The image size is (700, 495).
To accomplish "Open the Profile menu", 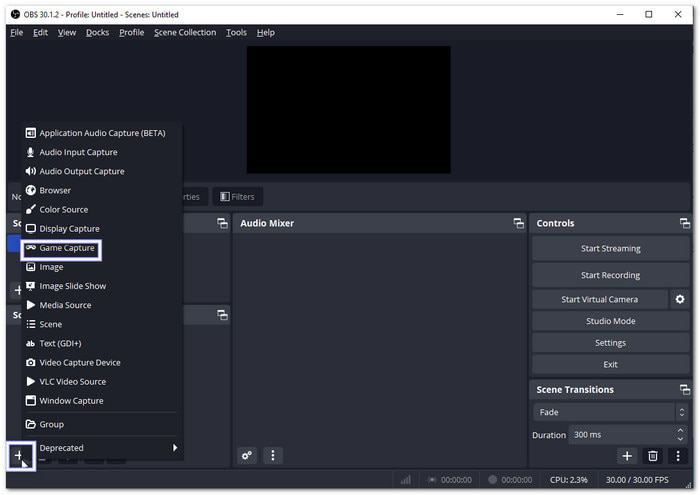I will (132, 33).
